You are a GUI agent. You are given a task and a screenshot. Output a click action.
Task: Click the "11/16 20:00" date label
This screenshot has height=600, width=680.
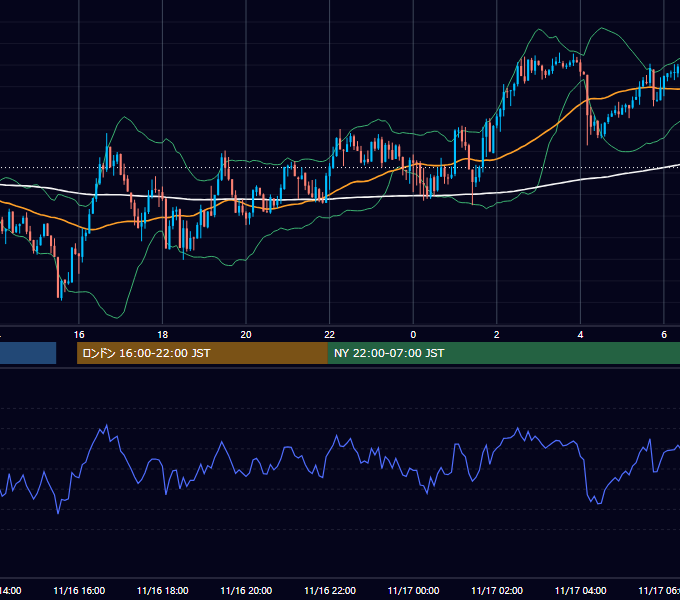point(246,590)
